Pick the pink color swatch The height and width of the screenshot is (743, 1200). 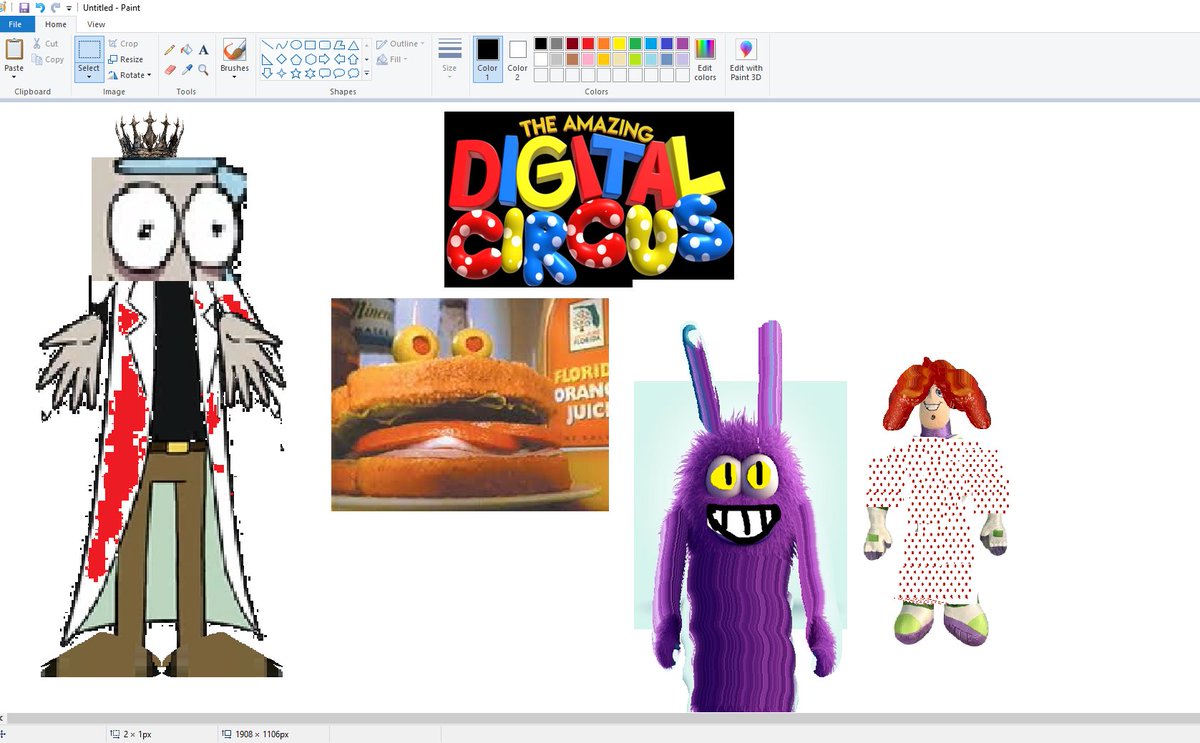coord(588,59)
